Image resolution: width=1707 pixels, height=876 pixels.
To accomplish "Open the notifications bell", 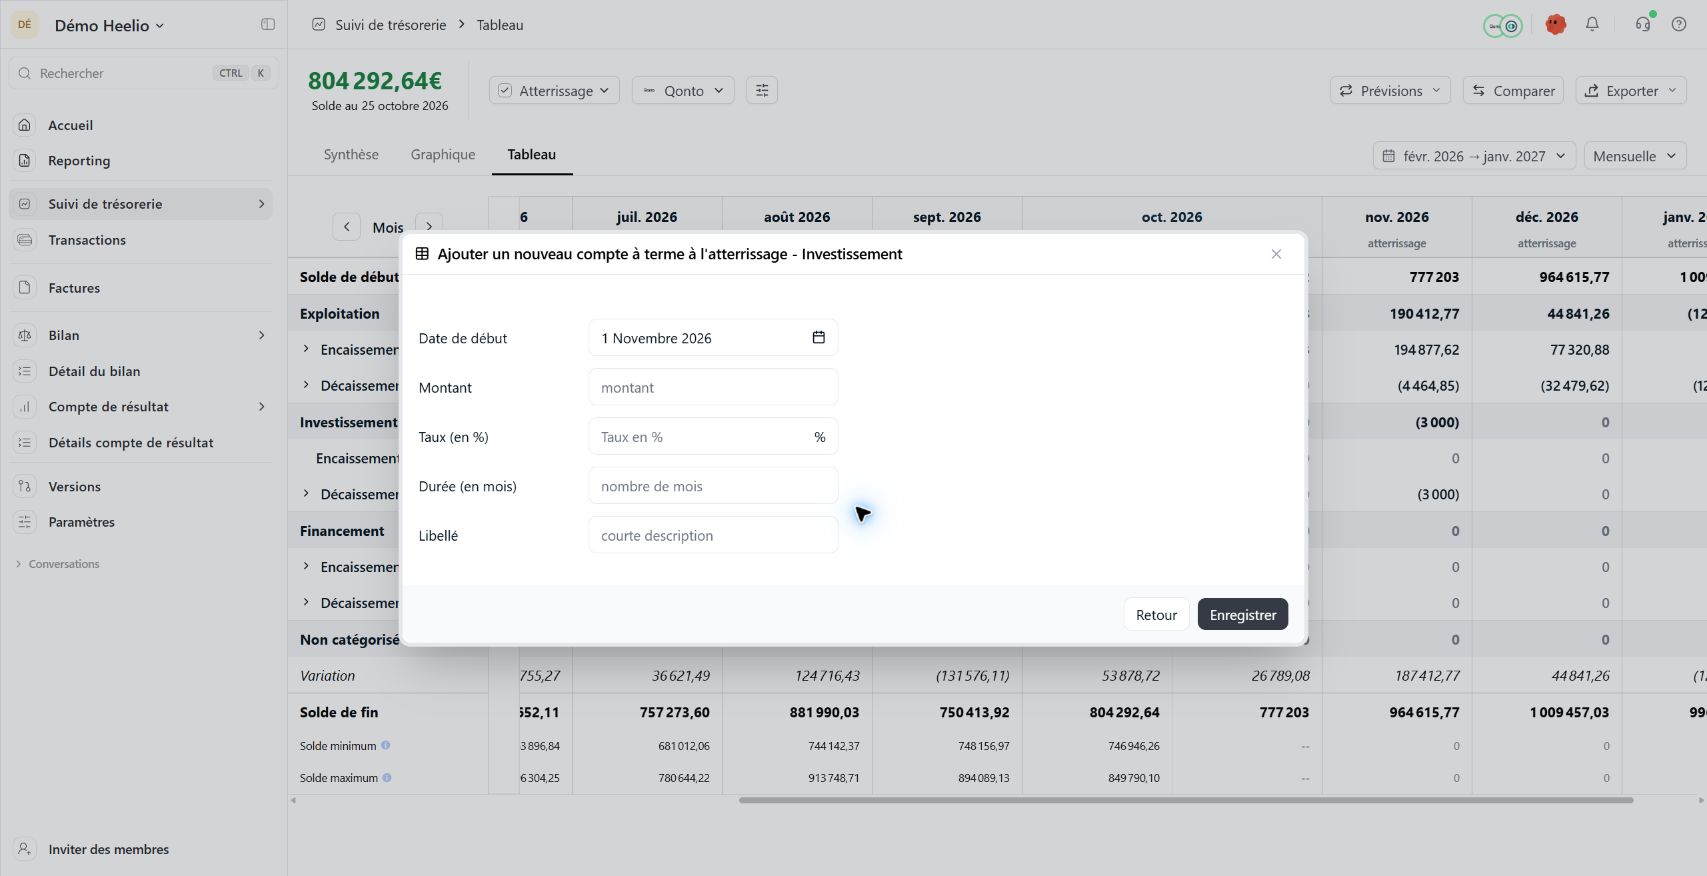I will click(x=1592, y=25).
